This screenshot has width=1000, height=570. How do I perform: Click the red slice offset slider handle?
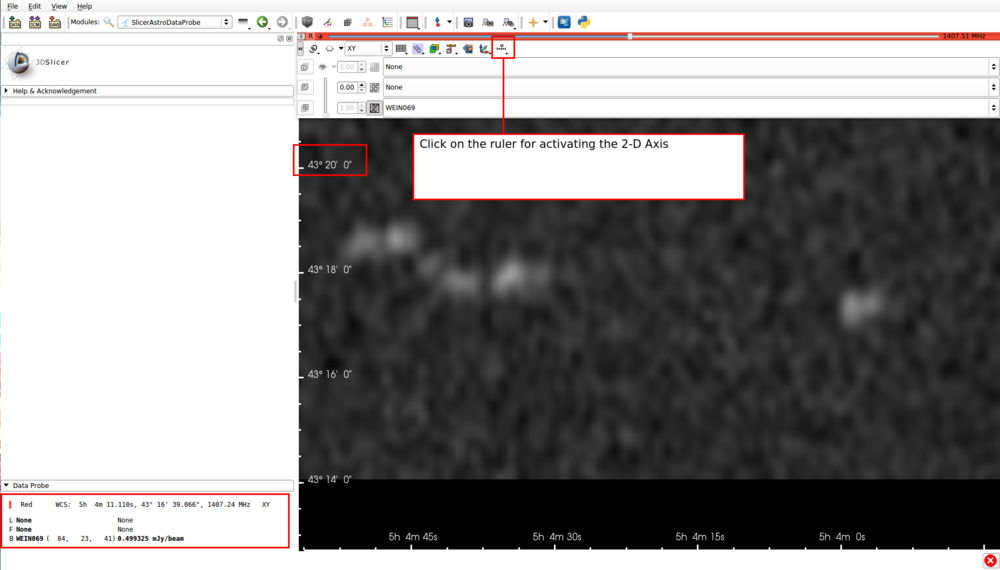(630, 36)
